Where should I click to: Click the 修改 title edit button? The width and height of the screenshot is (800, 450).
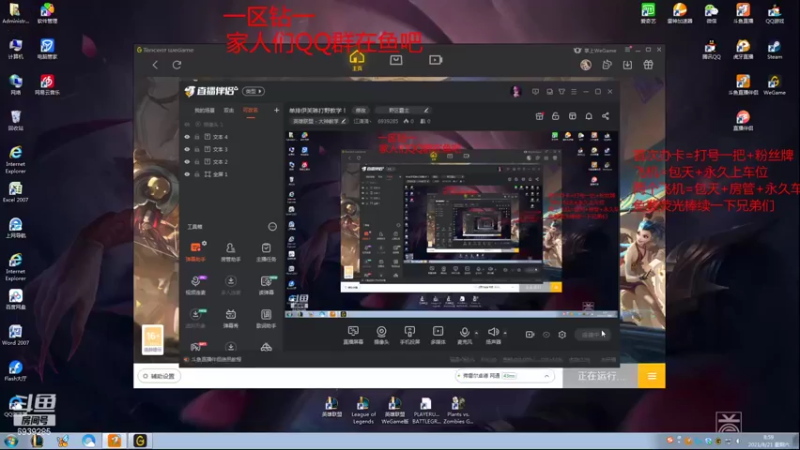[361, 110]
